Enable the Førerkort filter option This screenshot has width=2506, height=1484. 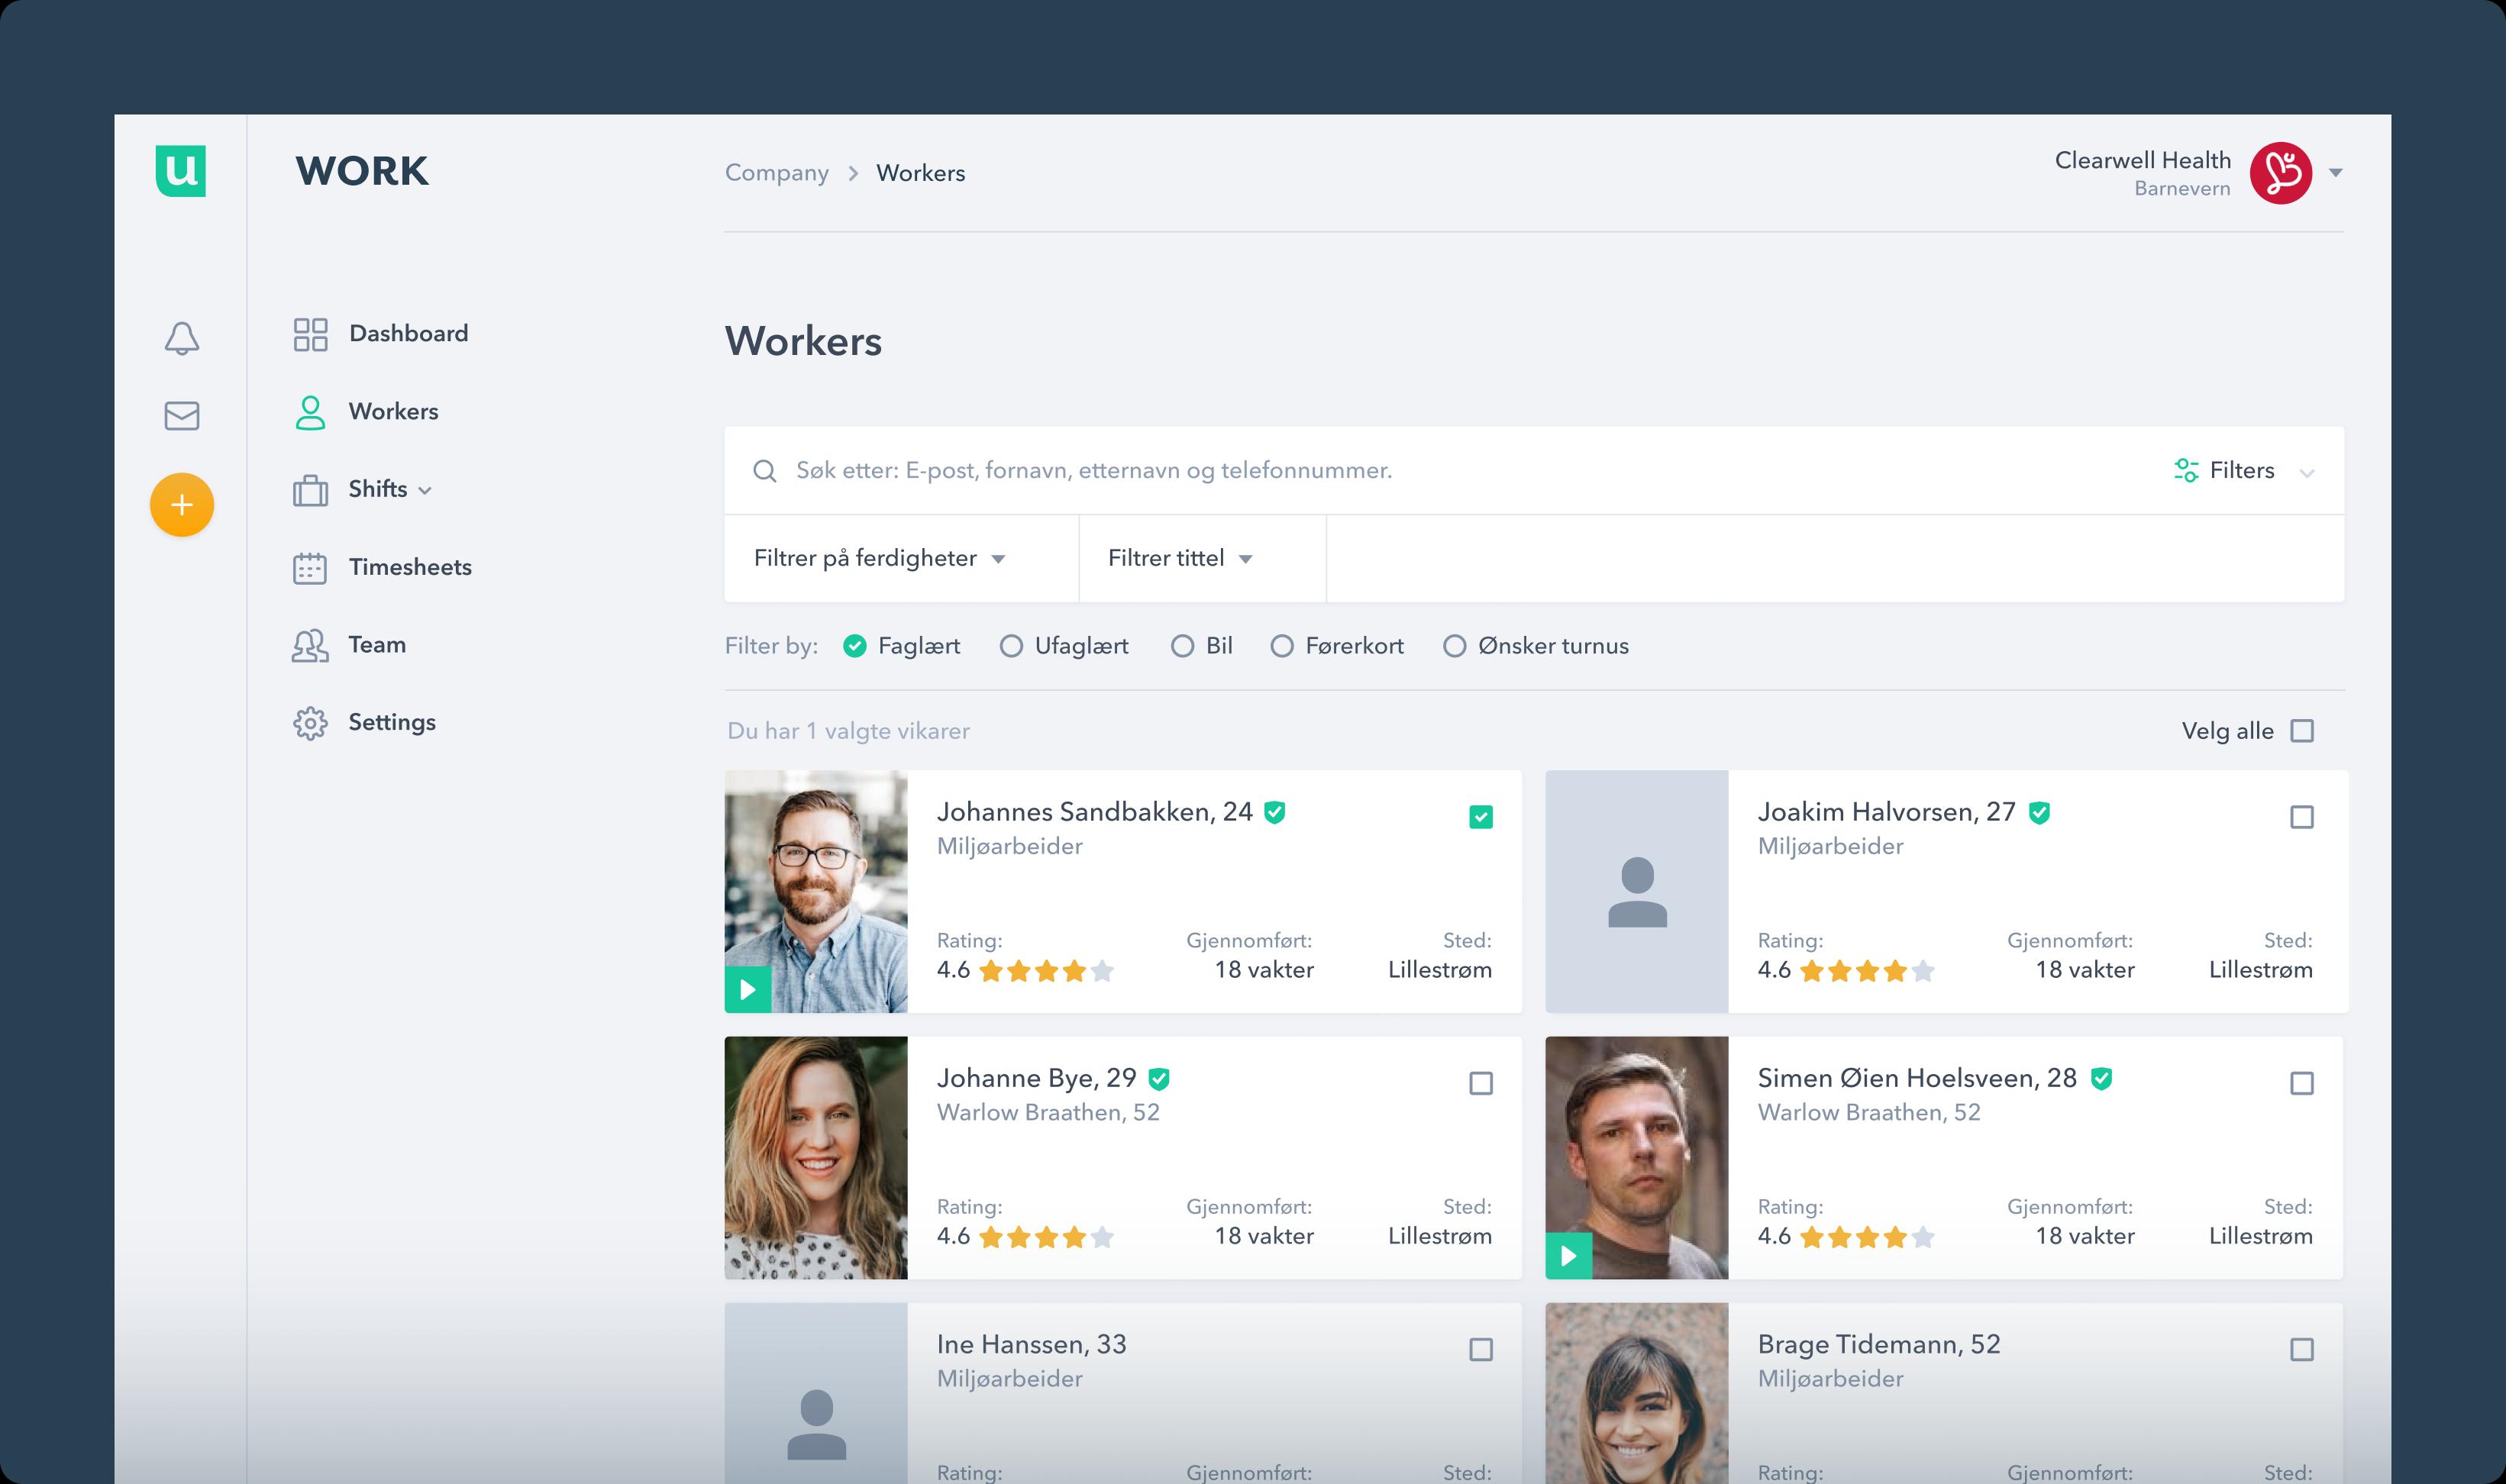tap(1281, 646)
